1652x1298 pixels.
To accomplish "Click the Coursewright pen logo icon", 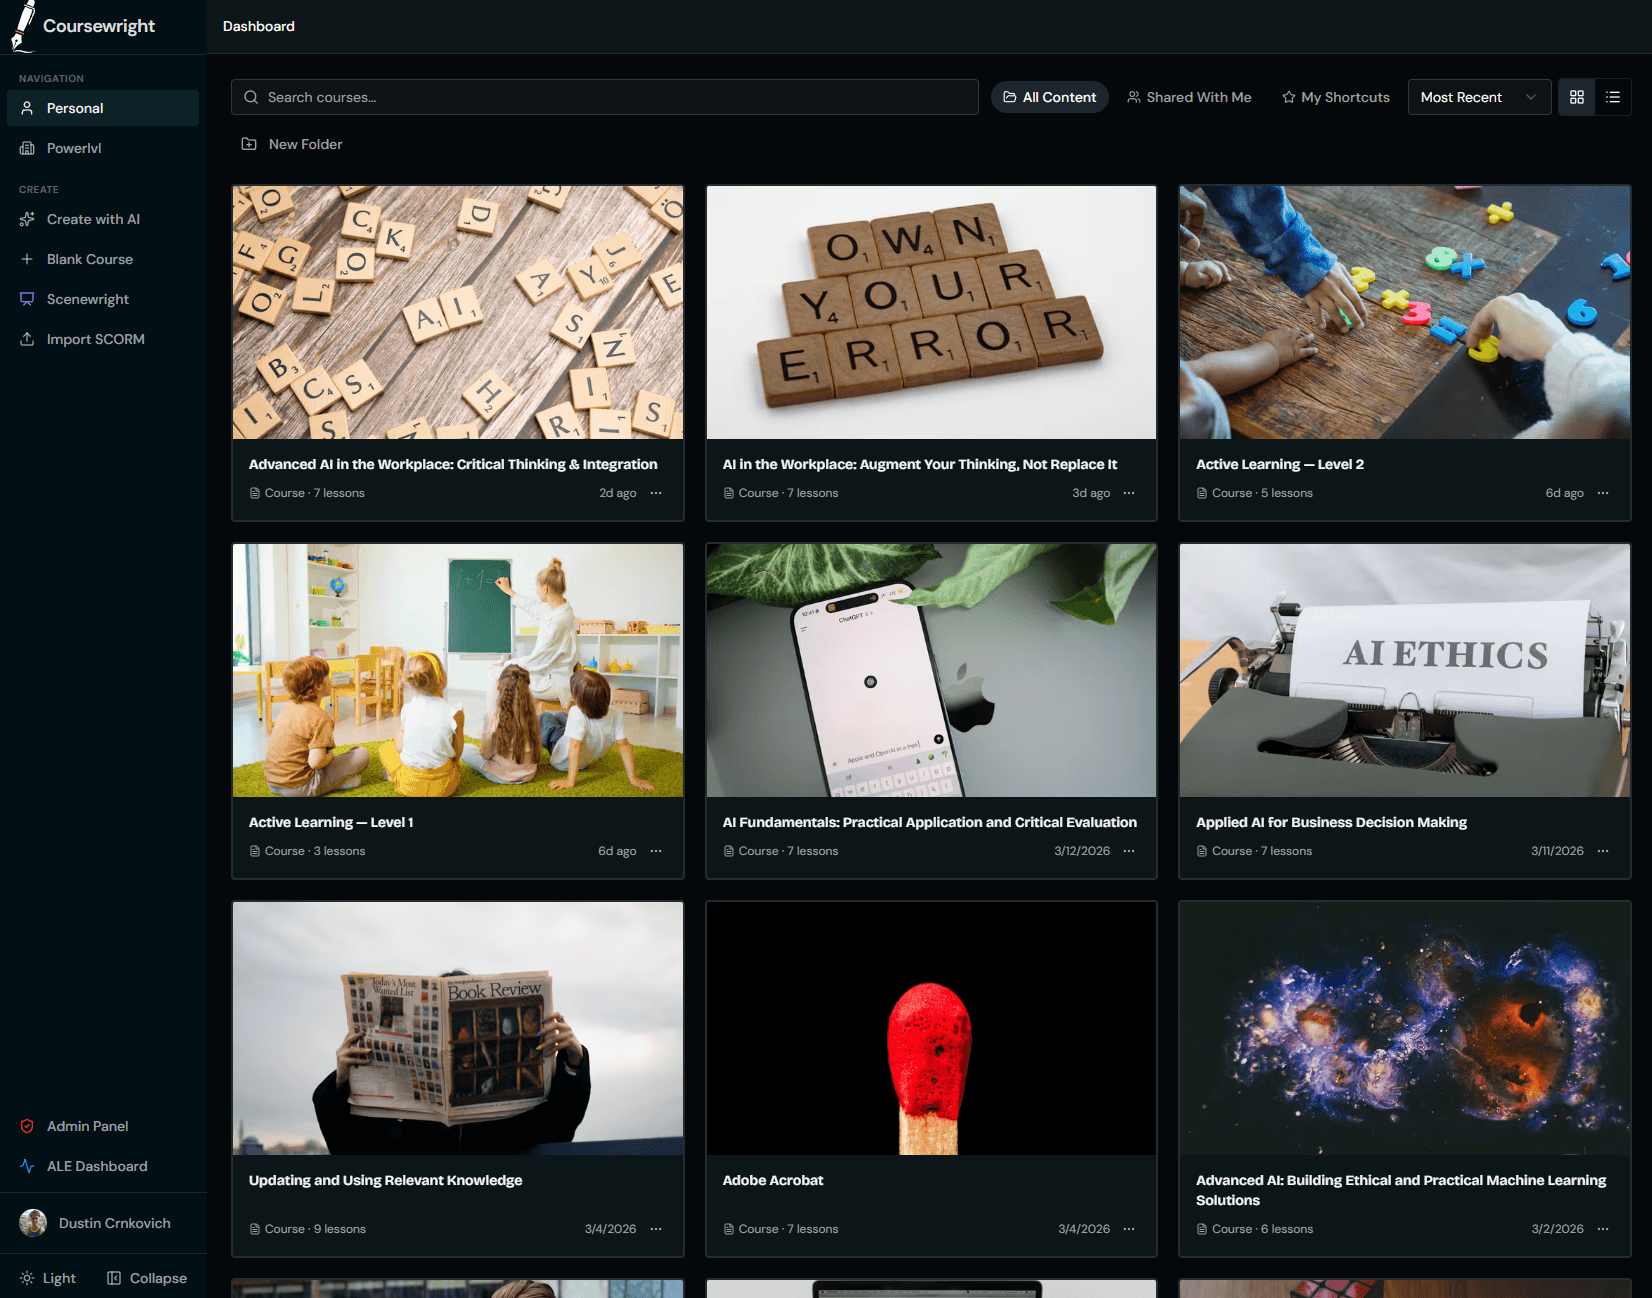I will click(x=22, y=26).
